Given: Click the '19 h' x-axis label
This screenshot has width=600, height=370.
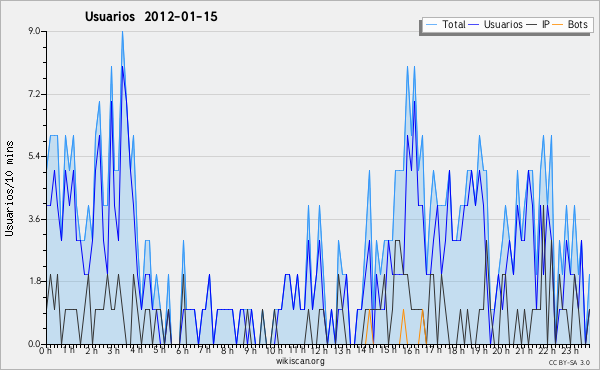Looking at the screenshot, I should (x=479, y=351).
